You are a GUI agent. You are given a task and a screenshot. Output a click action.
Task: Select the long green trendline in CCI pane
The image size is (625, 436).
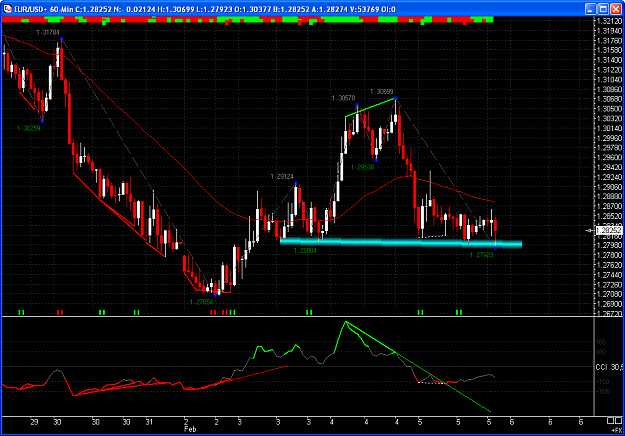coord(419,367)
